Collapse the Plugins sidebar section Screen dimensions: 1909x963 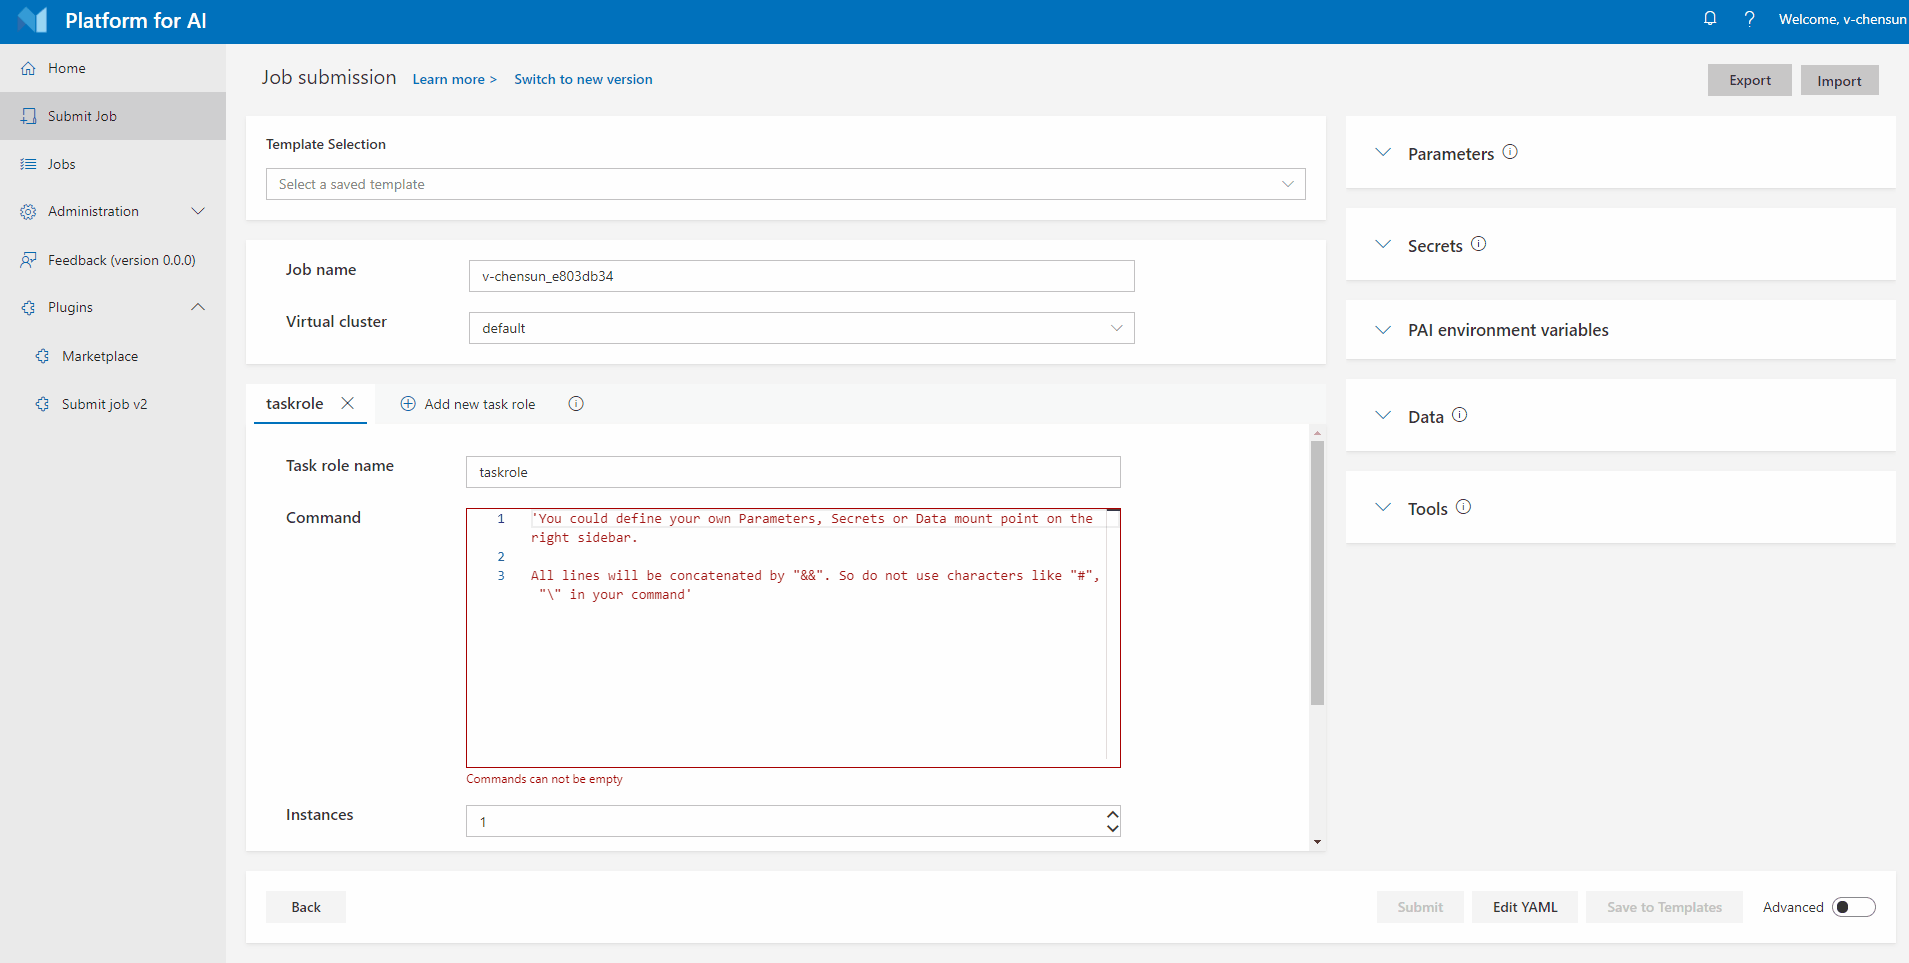197,307
